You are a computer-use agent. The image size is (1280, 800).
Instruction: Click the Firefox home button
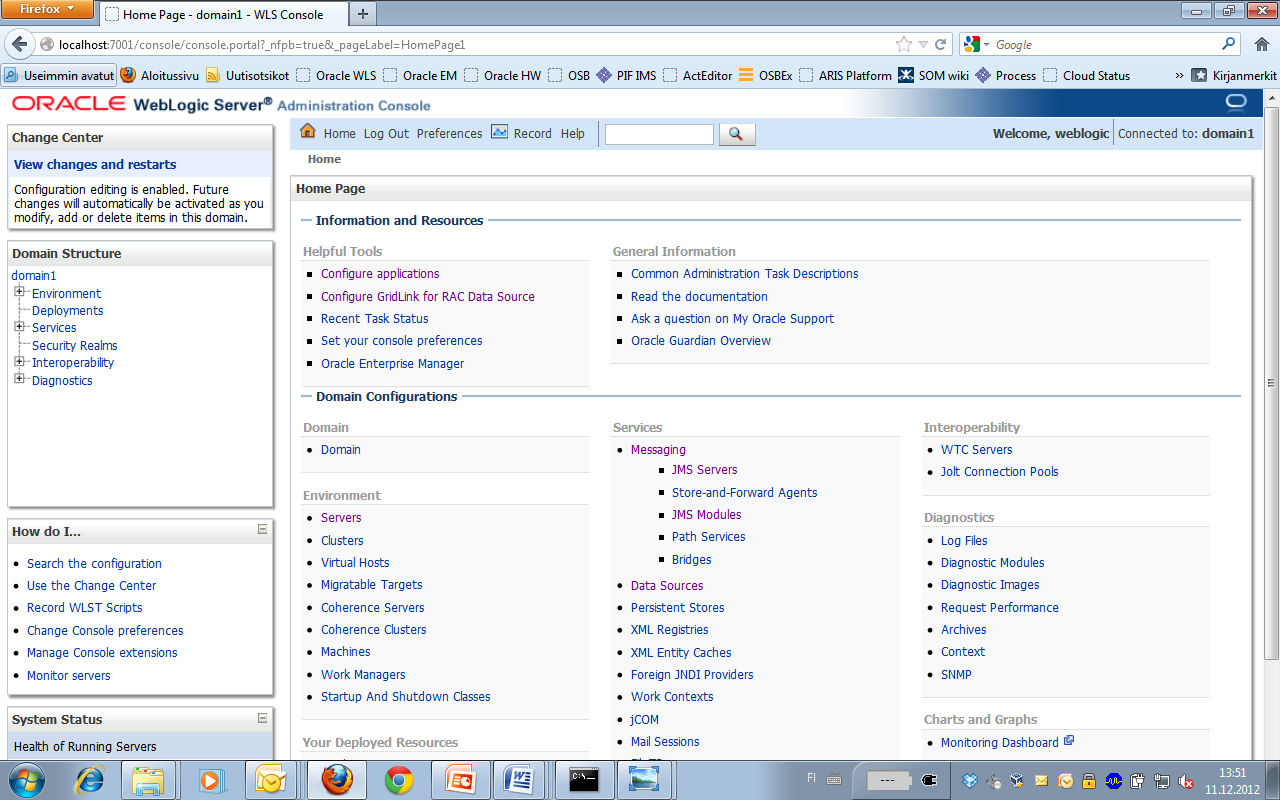pyautogui.click(x=1261, y=44)
